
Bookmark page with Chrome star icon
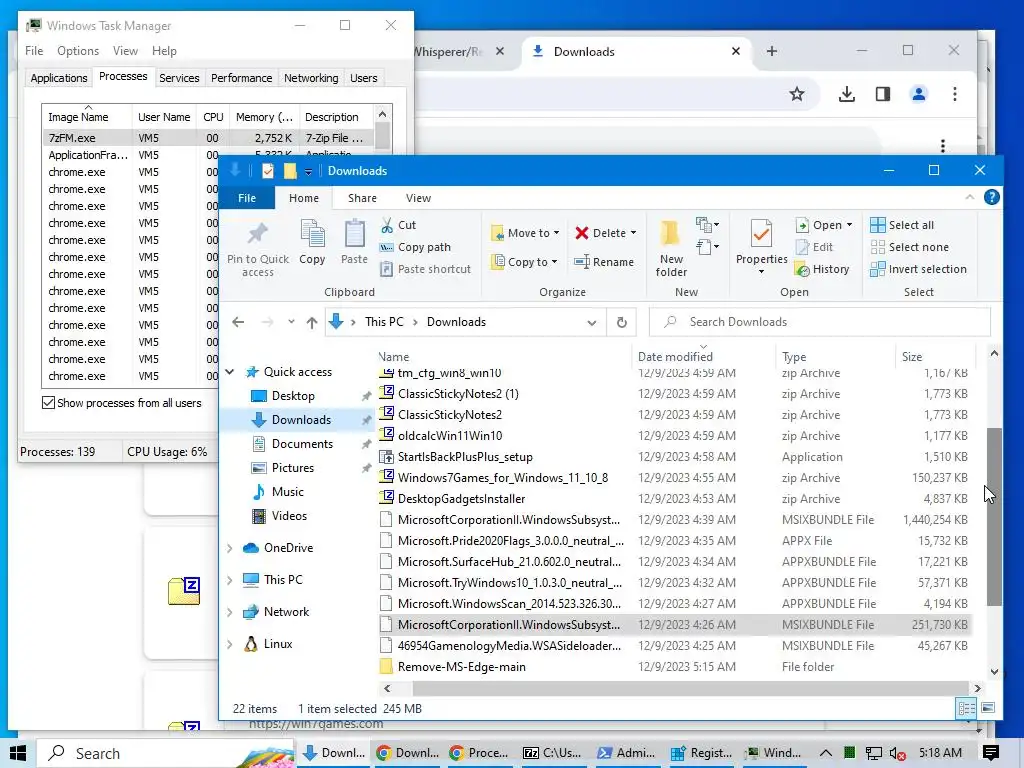797,94
